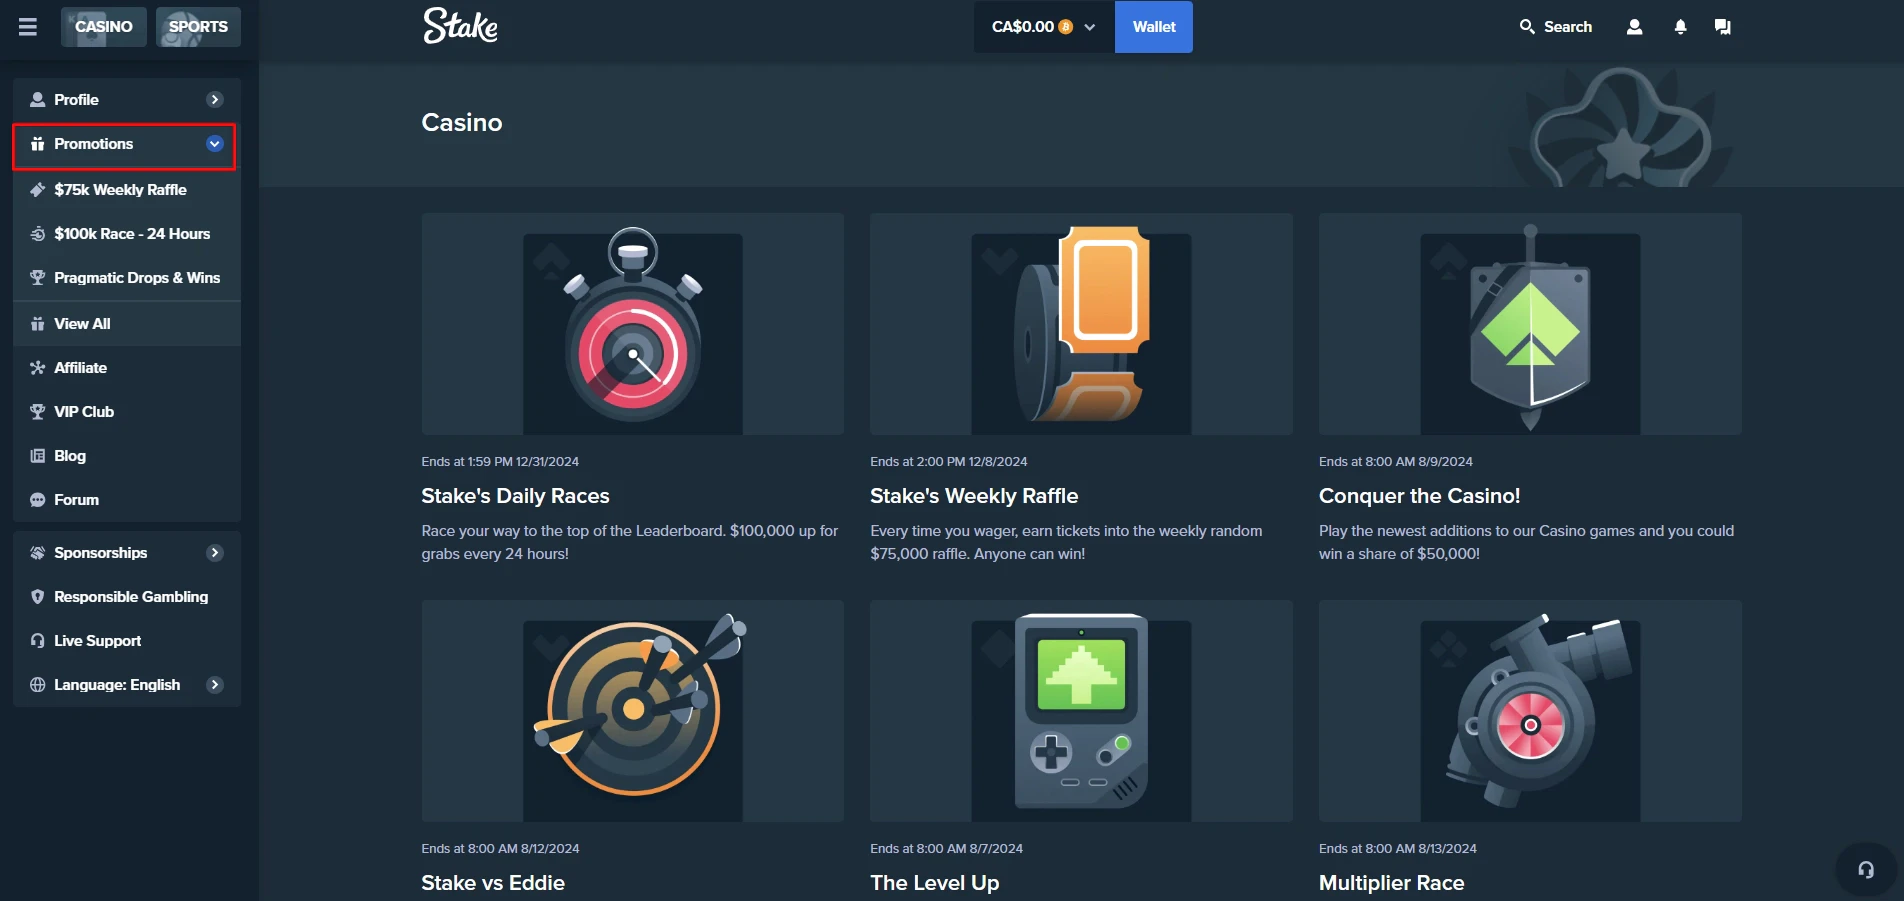The height and width of the screenshot is (901, 1904).
Task: Open $100k Race - 24 Hours
Action: click(127, 234)
